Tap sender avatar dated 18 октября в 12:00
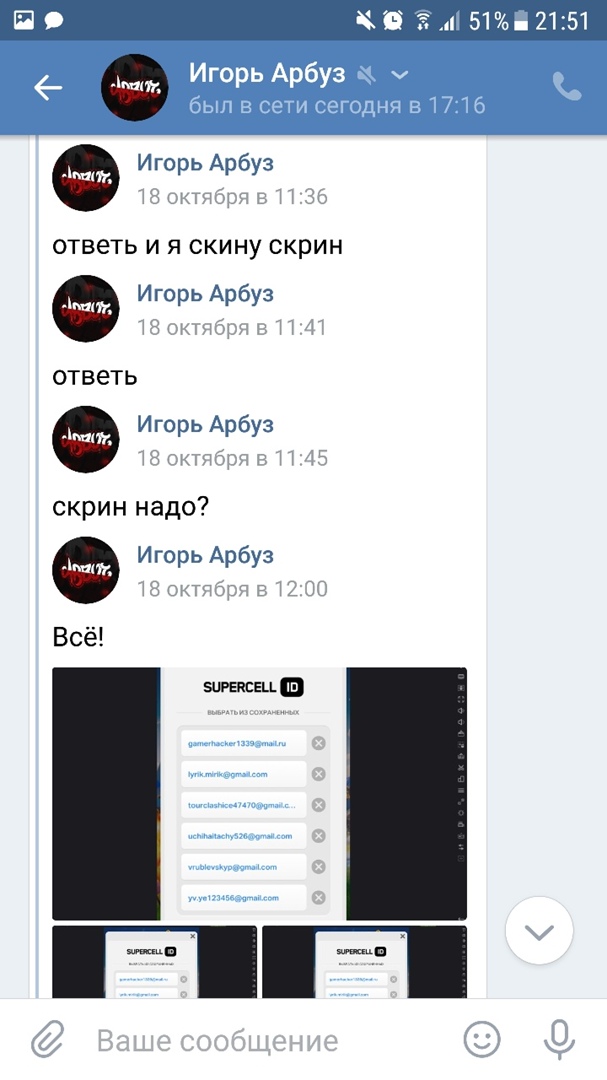Image resolution: width=607 pixels, height=1080 pixels. 85,570
